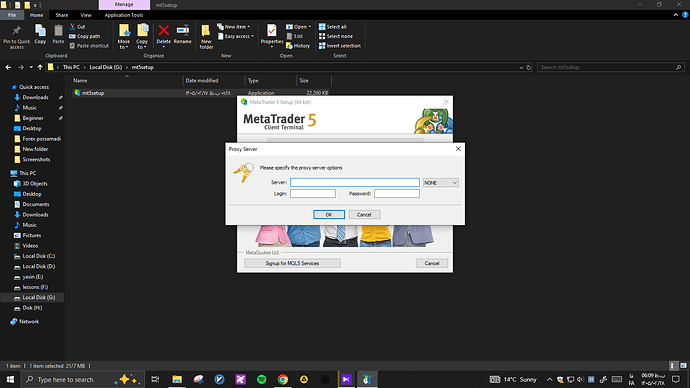Click the proxy Login input field

click(x=313, y=194)
